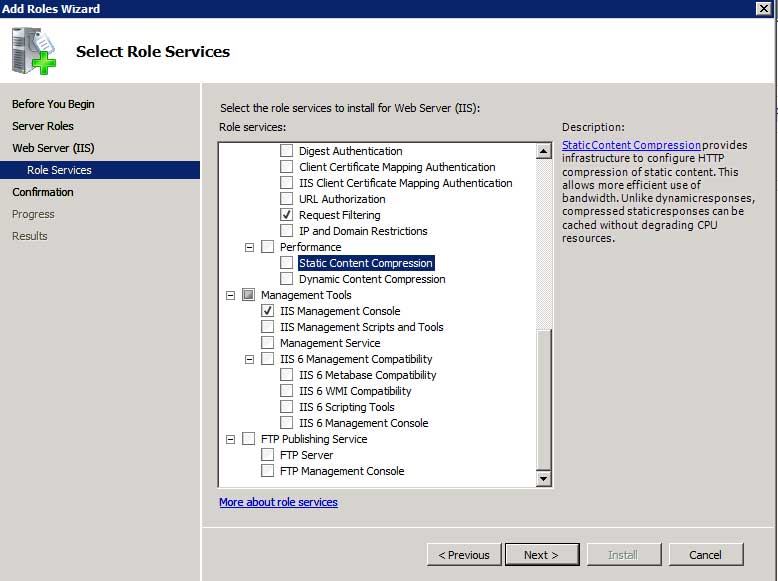Check FTP Publishing Service checkbox
Screen dimensions: 778x581
click(x=249, y=439)
